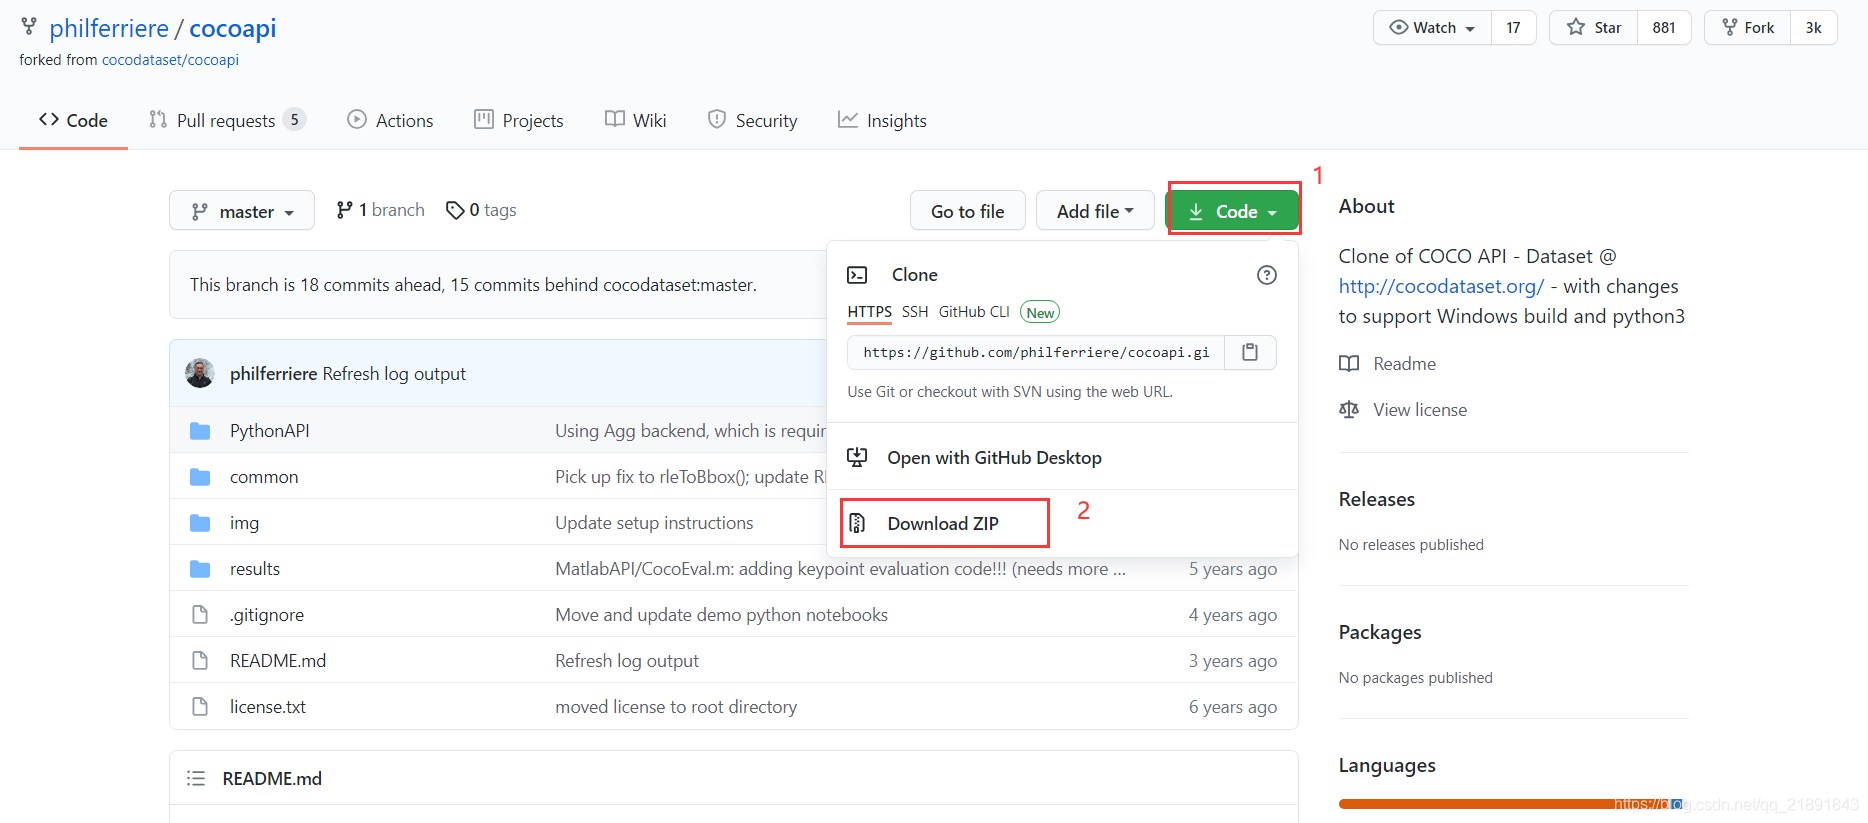This screenshot has width=1868, height=823.
Task: Select the Code tab
Action: coord(73,120)
